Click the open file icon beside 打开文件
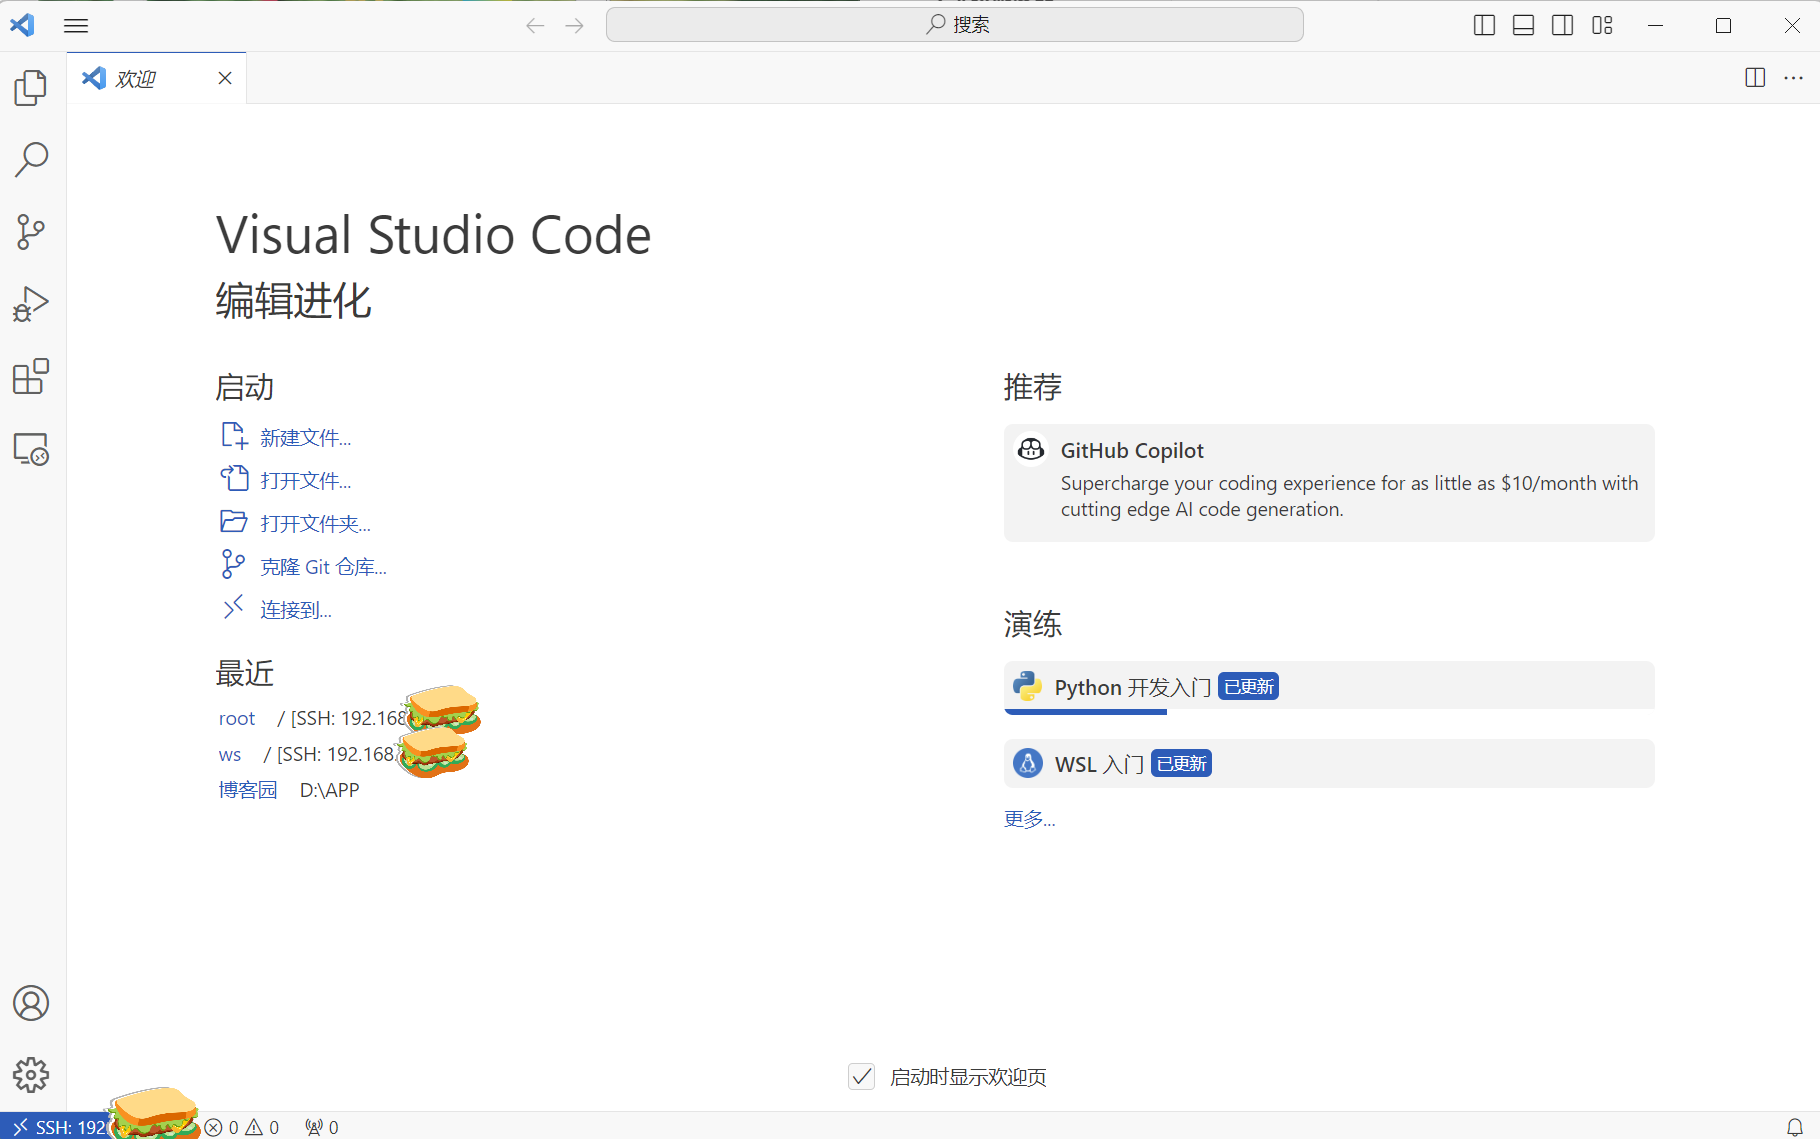 (234, 479)
